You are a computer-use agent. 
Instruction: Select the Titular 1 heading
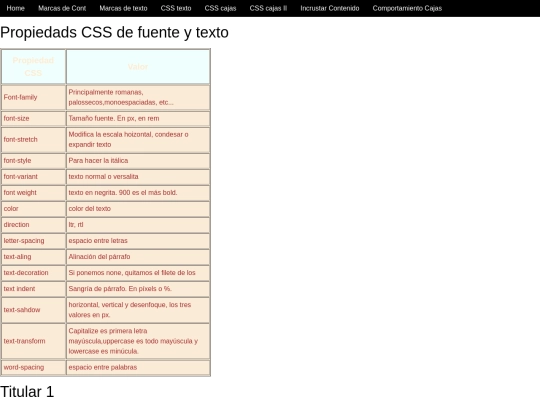pos(27,392)
